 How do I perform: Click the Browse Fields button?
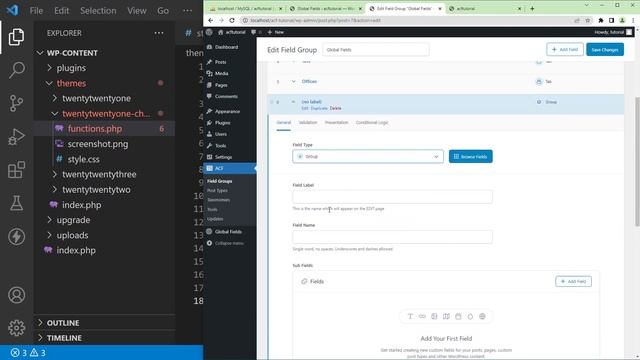tap(470, 156)
